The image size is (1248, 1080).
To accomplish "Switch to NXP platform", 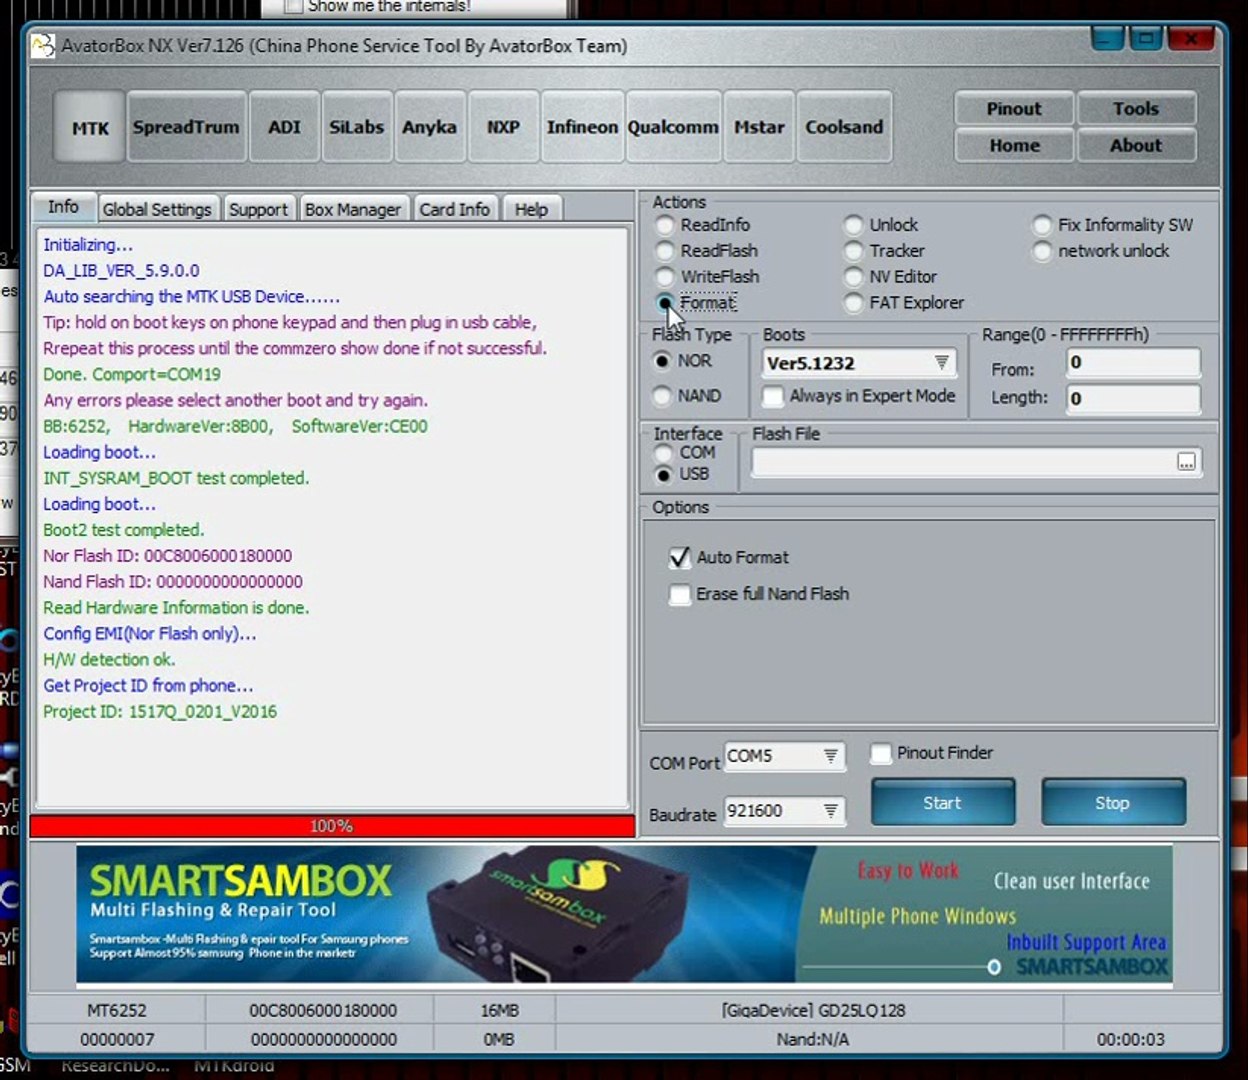I will click(503, 127).
